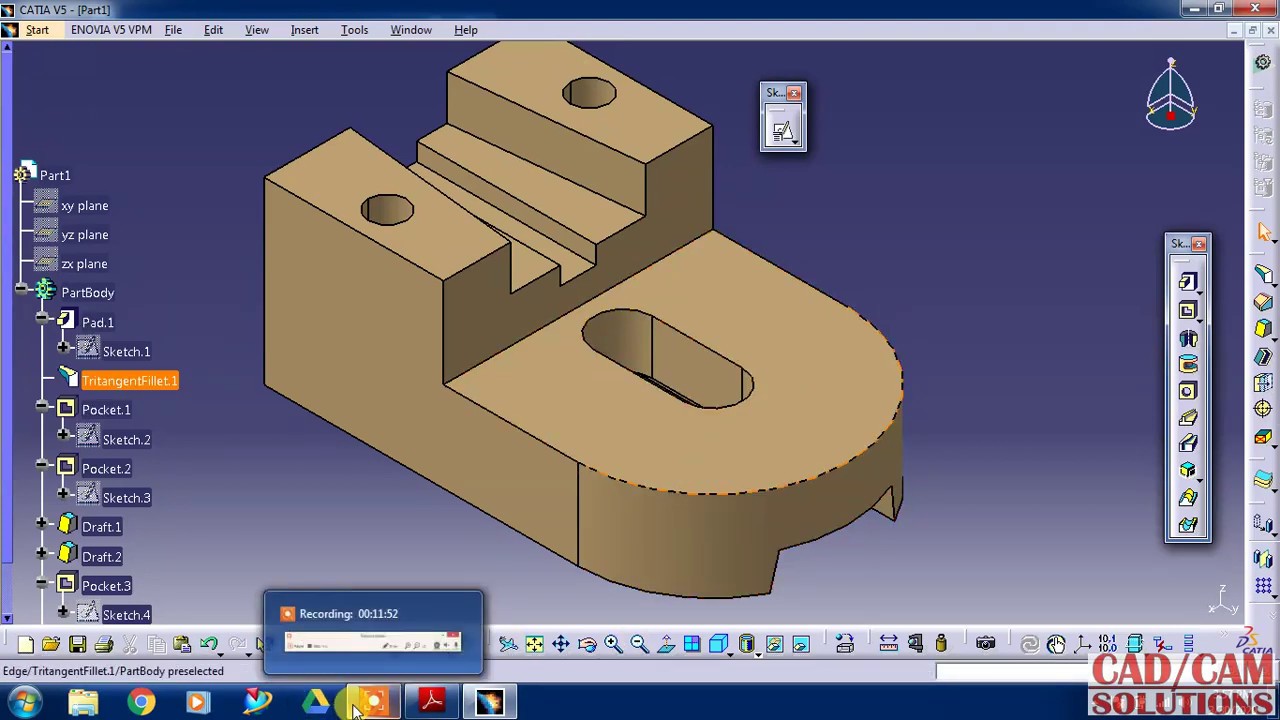Open the Start menu in CATIA
Screen dimensions: 1280x720
(x=37, y=30)
